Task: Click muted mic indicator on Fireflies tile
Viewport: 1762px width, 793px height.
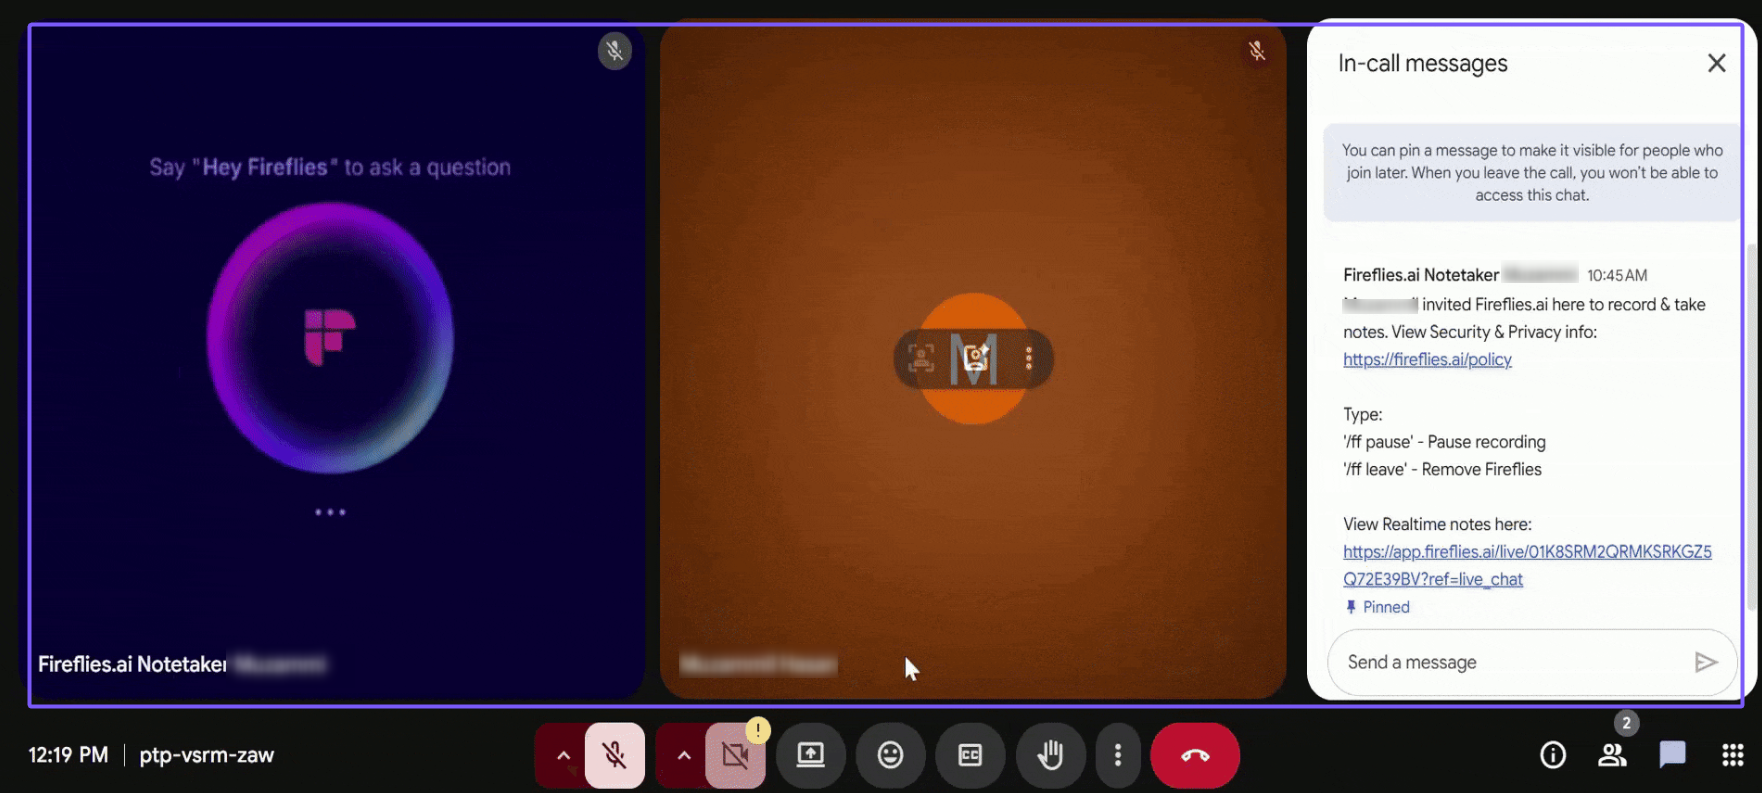Action: [x=615, y=51]
